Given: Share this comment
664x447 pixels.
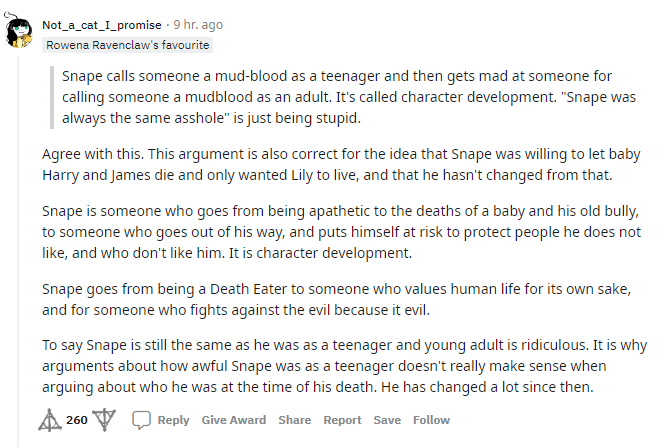Looking at the screenshot, I should tap(295, 420).
